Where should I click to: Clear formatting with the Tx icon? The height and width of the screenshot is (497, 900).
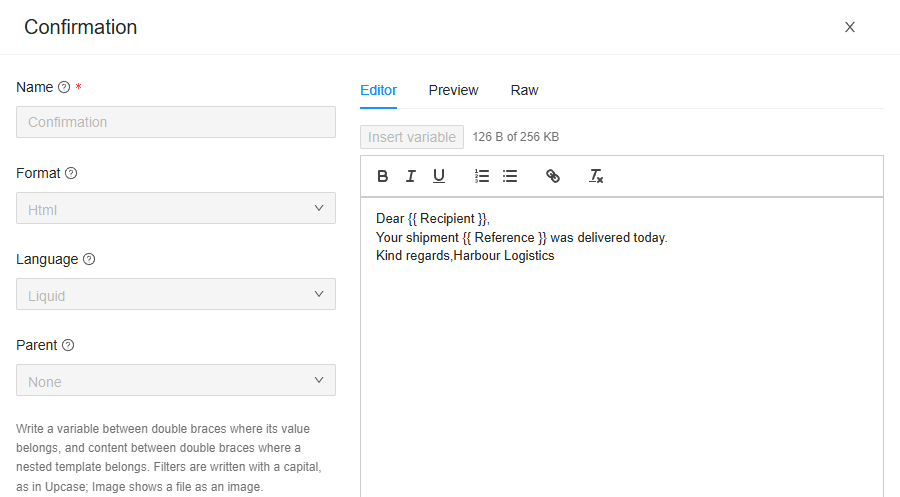[x=596, y=176]
